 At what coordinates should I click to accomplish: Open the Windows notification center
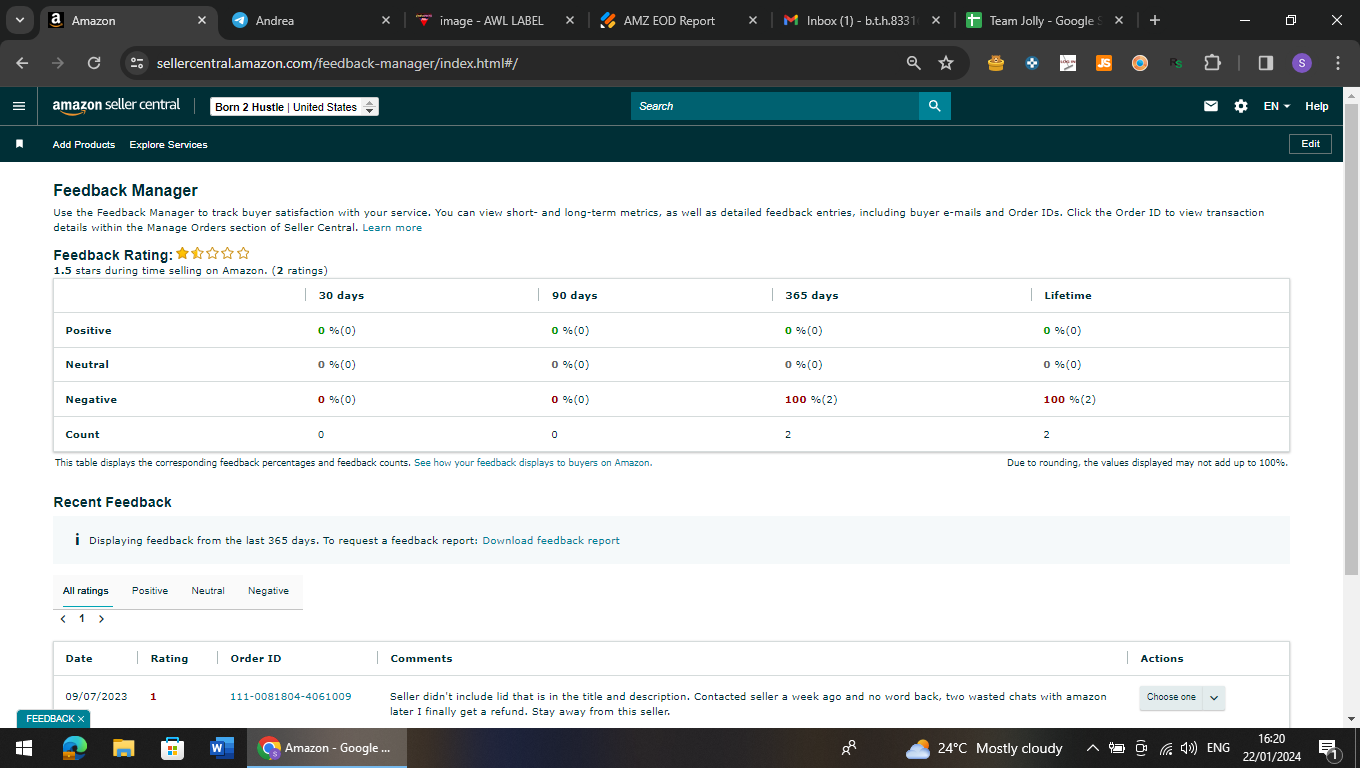point(1329,748)
